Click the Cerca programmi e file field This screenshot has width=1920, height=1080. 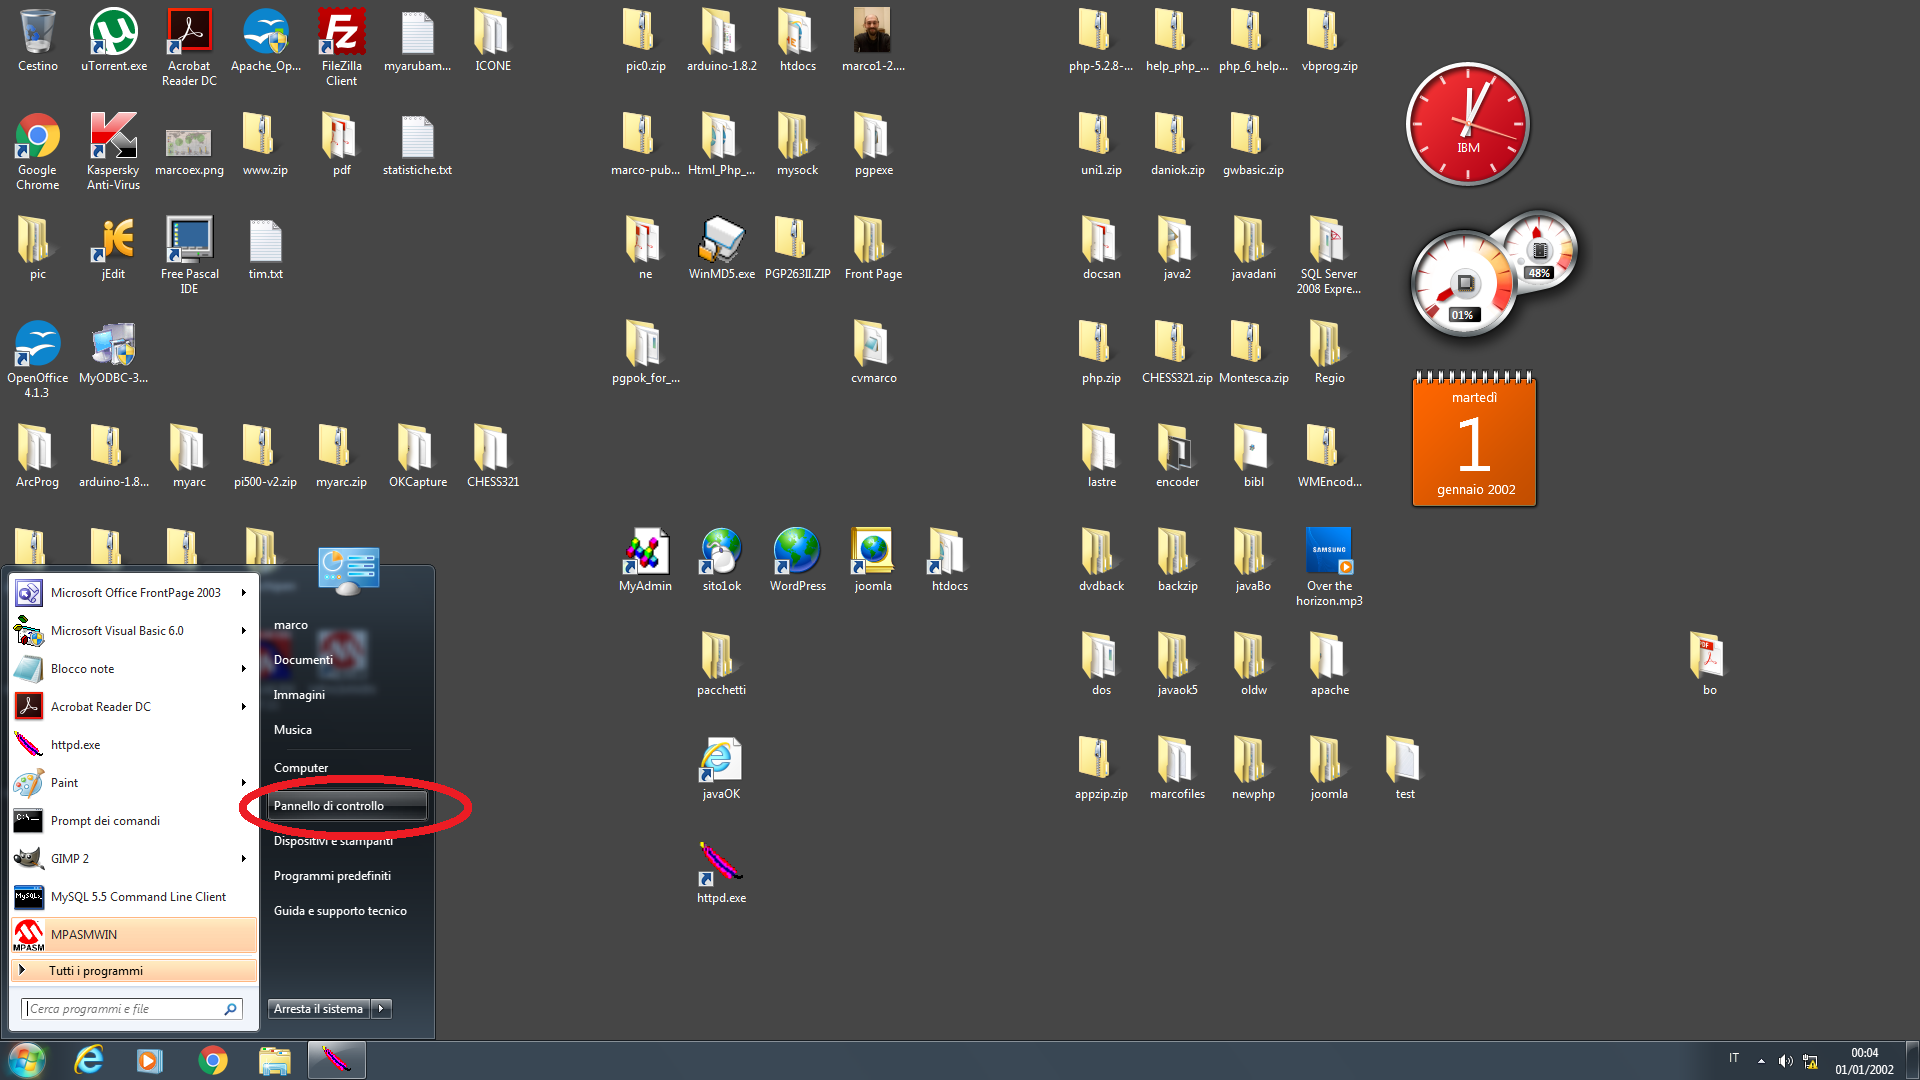coord(125,1009)
